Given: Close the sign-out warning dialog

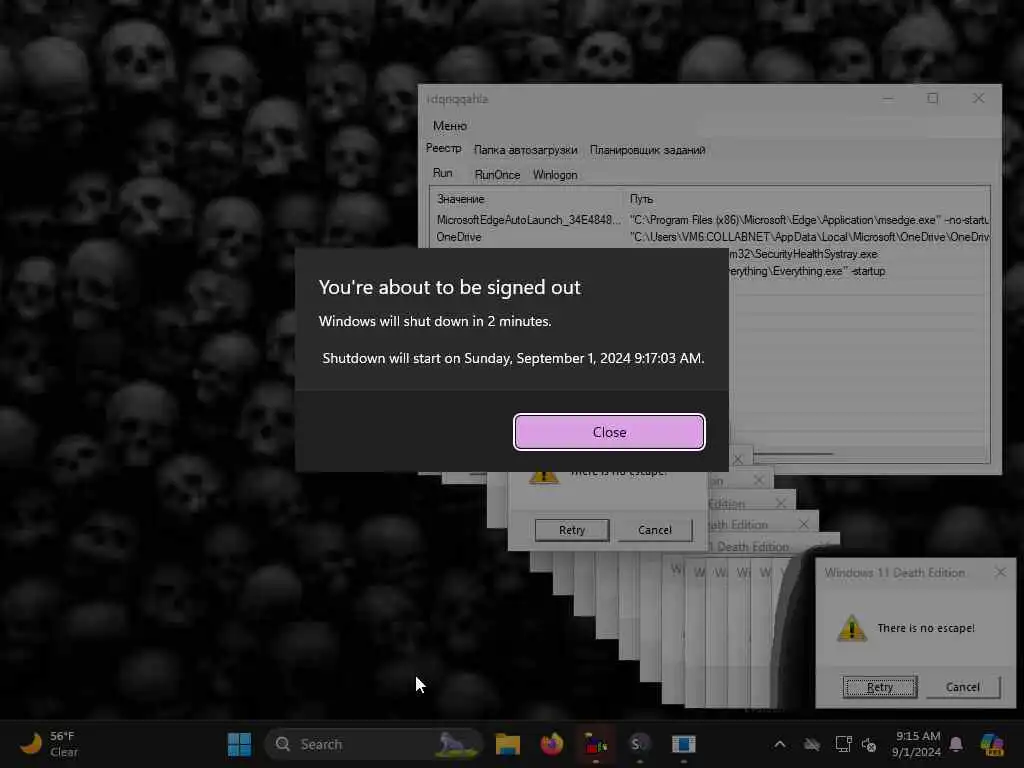Looking at the screenshot, I should [x=609, y=432].
